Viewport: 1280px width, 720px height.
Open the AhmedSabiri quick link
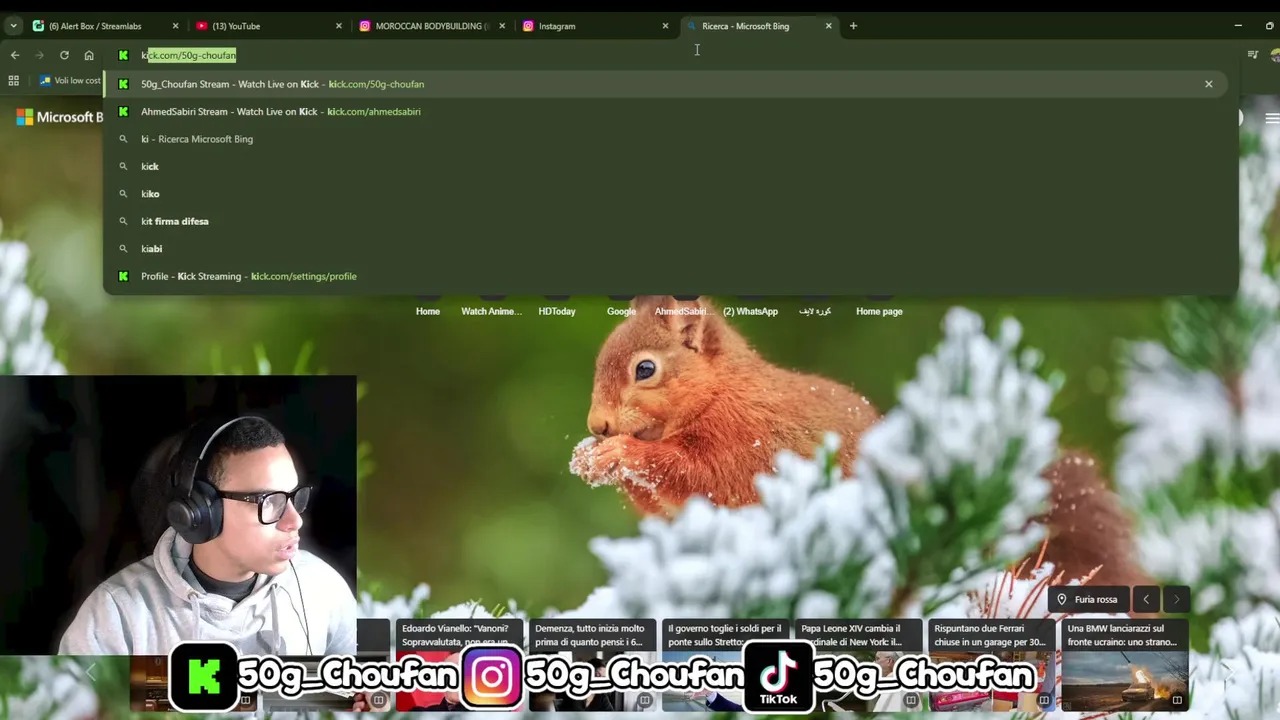coord(685,311)
